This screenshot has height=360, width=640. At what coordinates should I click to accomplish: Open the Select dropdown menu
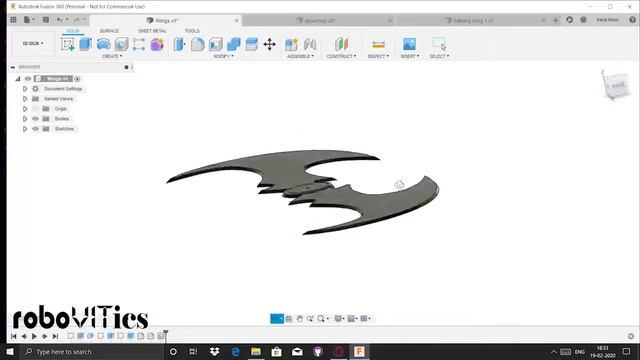(439, 56)
